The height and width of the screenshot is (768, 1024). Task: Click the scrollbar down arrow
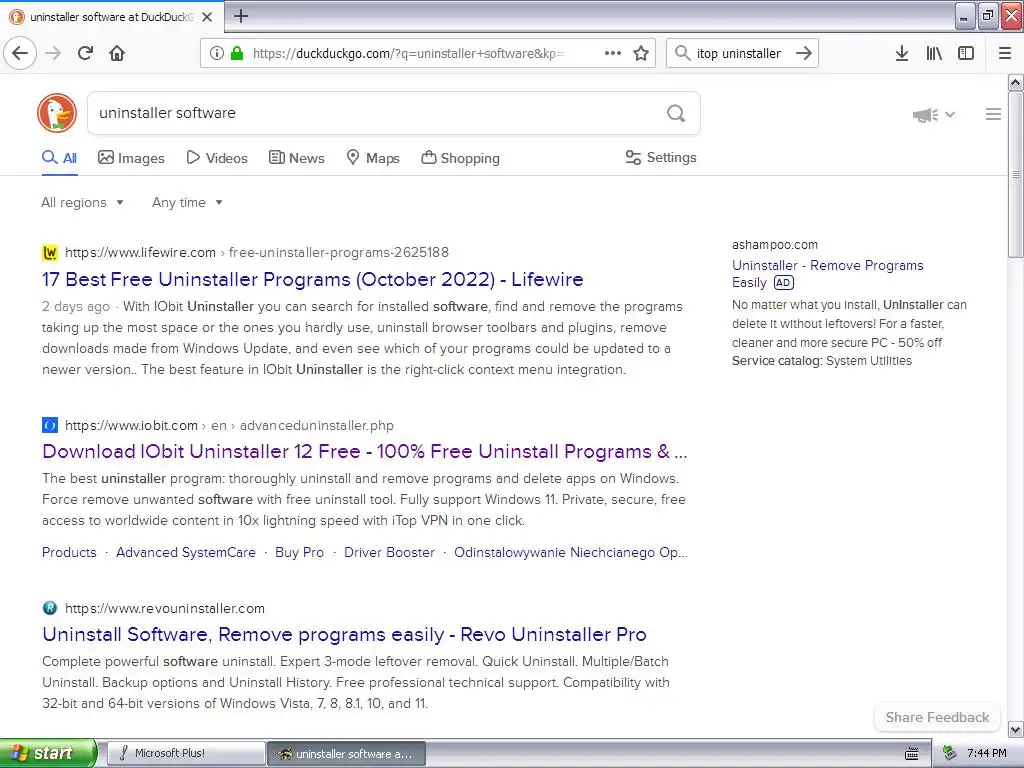[x=1015, y=729]
